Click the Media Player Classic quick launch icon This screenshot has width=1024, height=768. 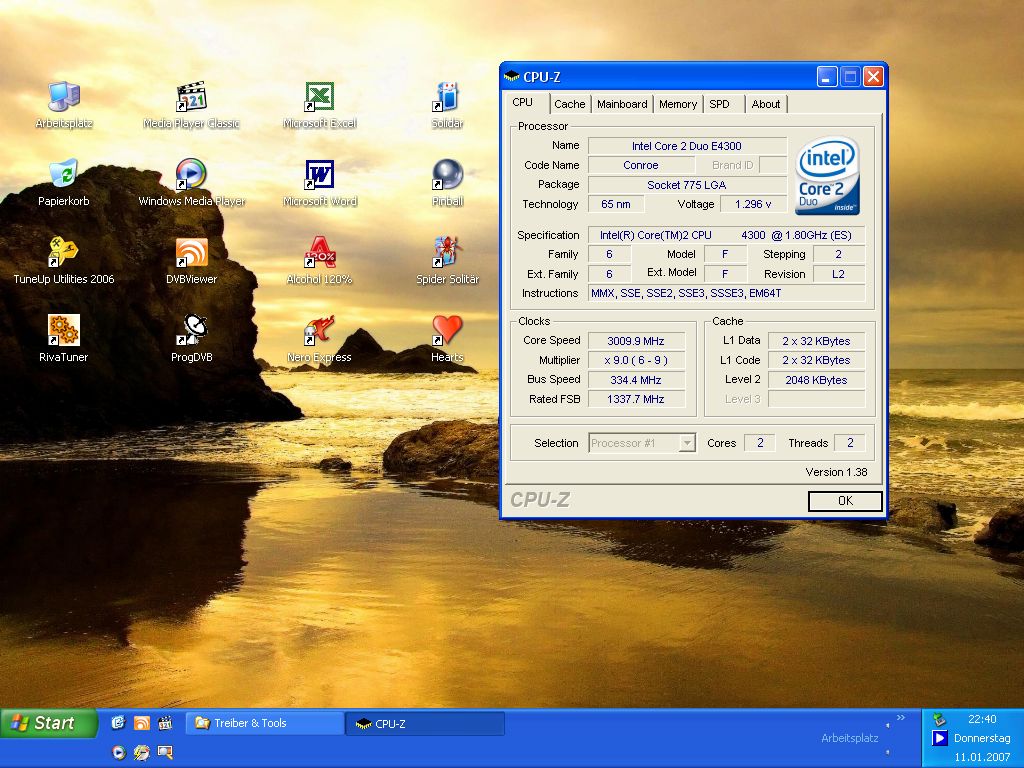pyautogui.click(x=165, y=722)
